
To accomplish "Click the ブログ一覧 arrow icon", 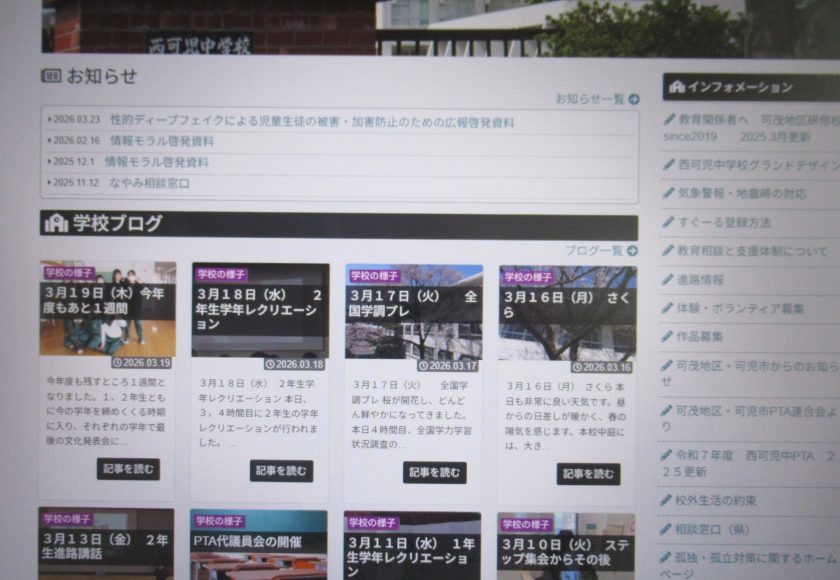I will (x=632, y=250).
